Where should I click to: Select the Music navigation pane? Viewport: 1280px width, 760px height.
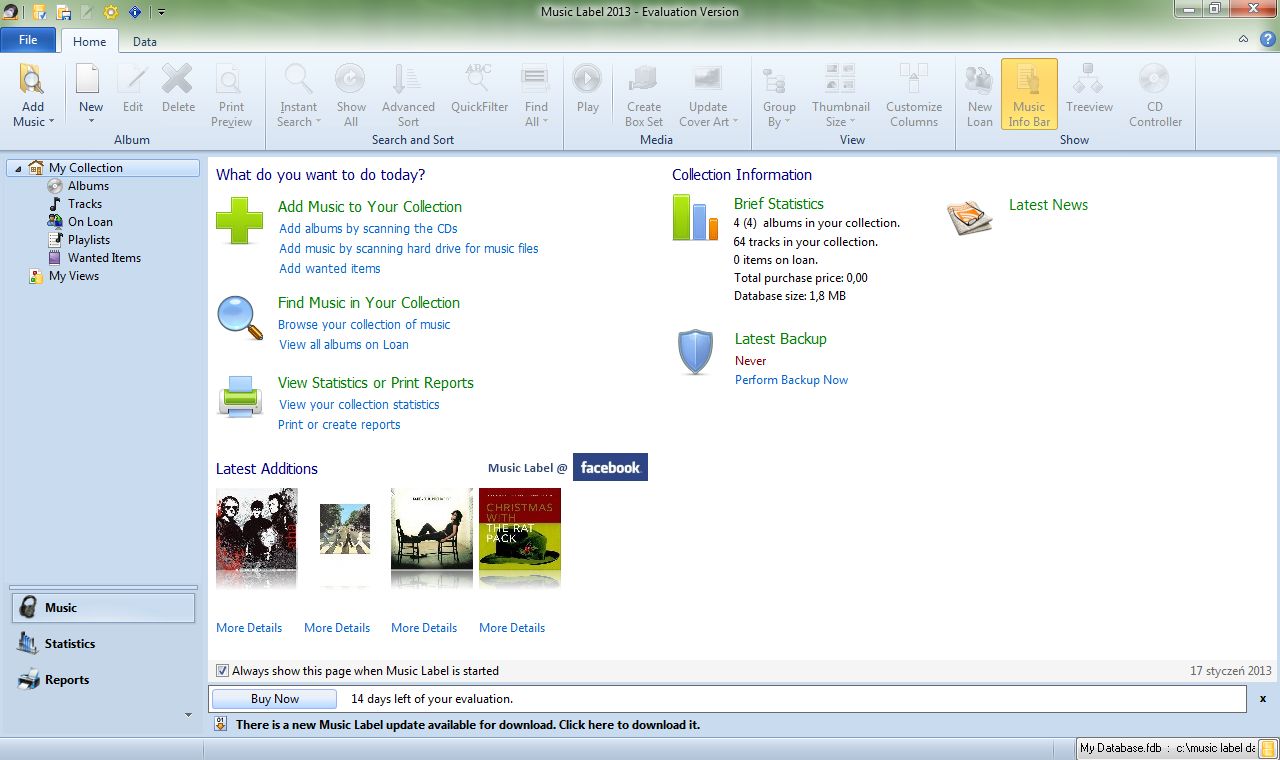coord(103,608)
